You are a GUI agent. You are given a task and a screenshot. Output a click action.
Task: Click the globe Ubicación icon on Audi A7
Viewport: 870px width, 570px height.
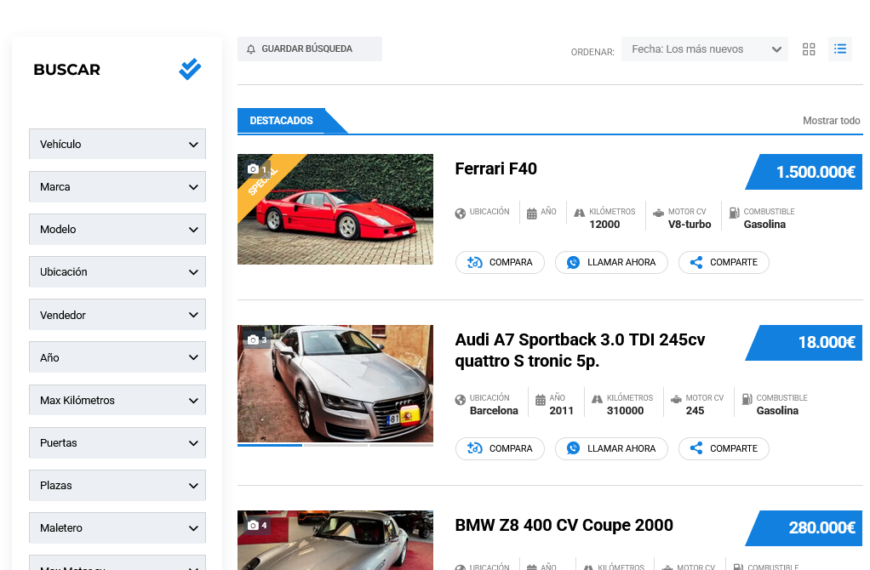click(460, 400)
